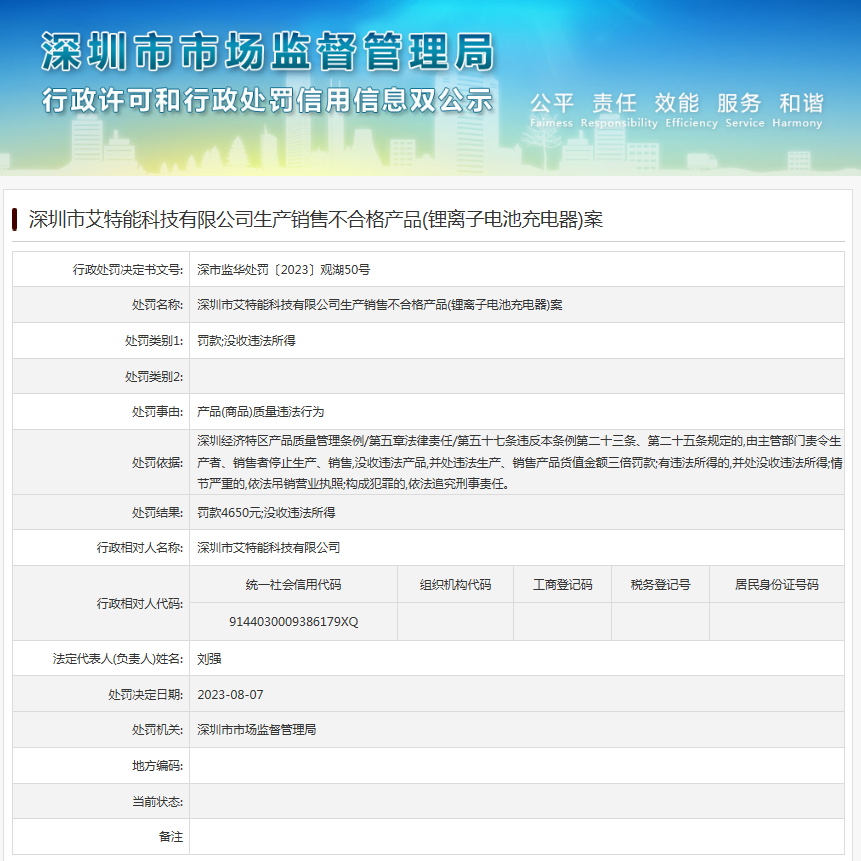Click the 公平 Fairness slogan
The width and height of the screenshot is (861, 861).
(x=552, y=110)
